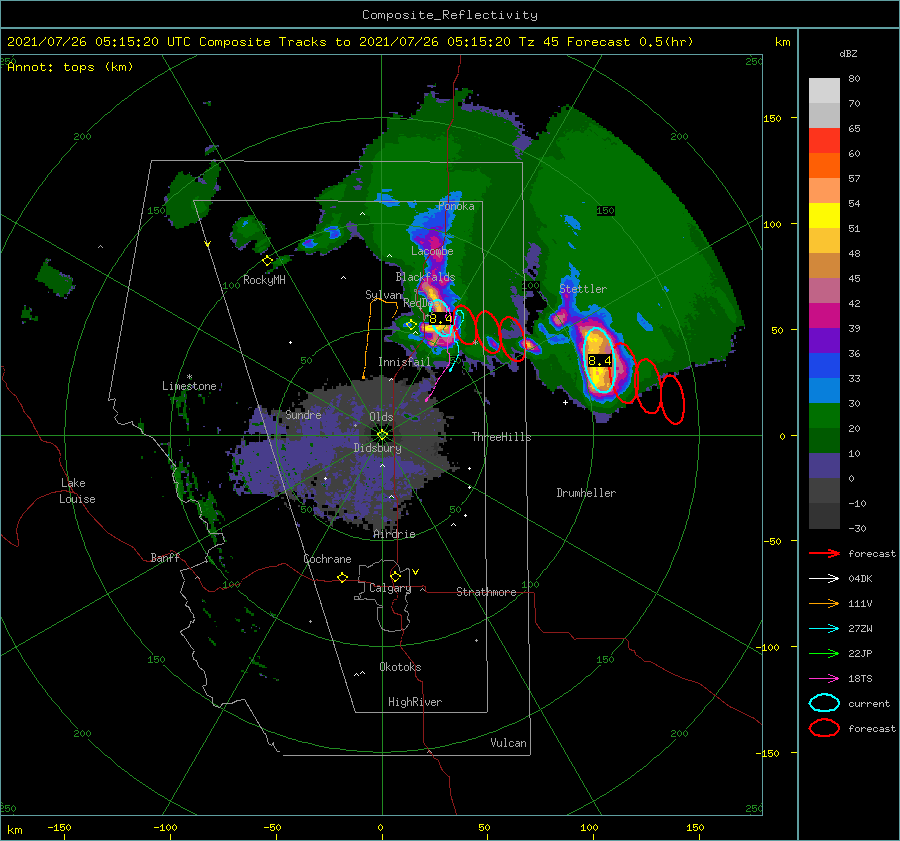900x841 pixels.
Task: Click the yellow diamond marker at Olds
Action: [382, 435]
